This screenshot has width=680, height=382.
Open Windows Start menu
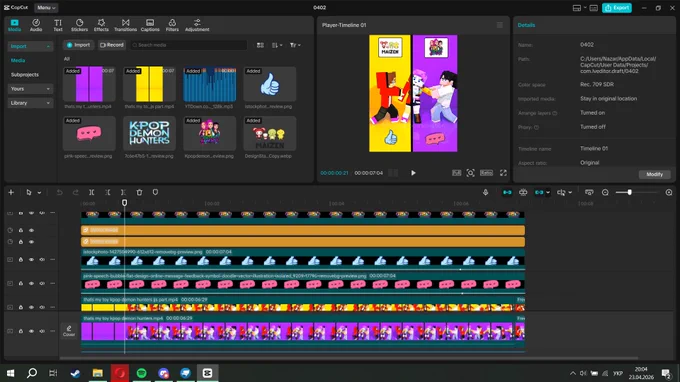click(x=10, y=373)
